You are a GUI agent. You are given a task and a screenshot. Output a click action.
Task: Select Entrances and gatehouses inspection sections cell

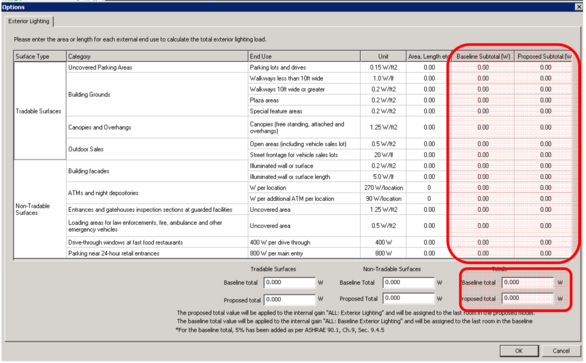click(x=157, y=209)
